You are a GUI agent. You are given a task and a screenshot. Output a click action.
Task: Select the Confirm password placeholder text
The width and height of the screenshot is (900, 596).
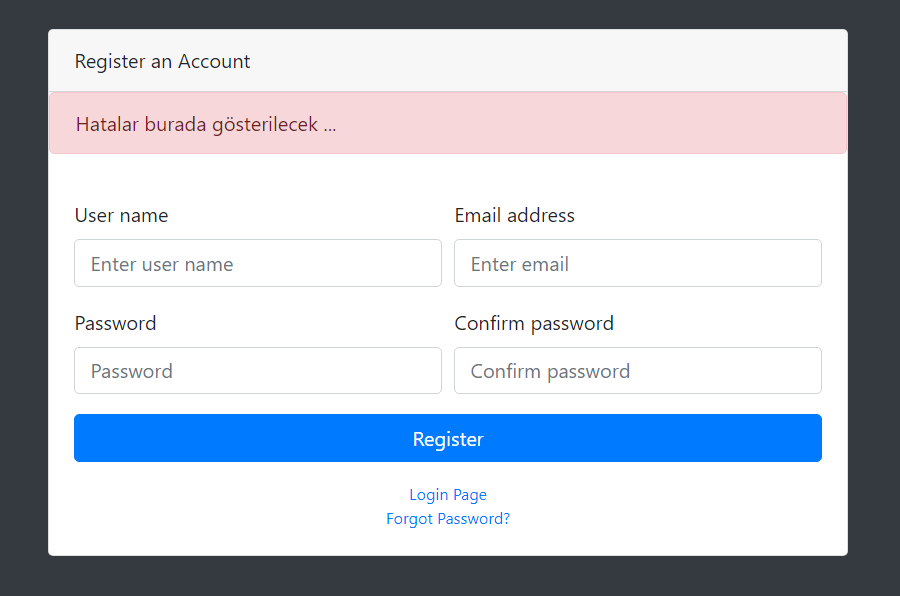point(550,371)
